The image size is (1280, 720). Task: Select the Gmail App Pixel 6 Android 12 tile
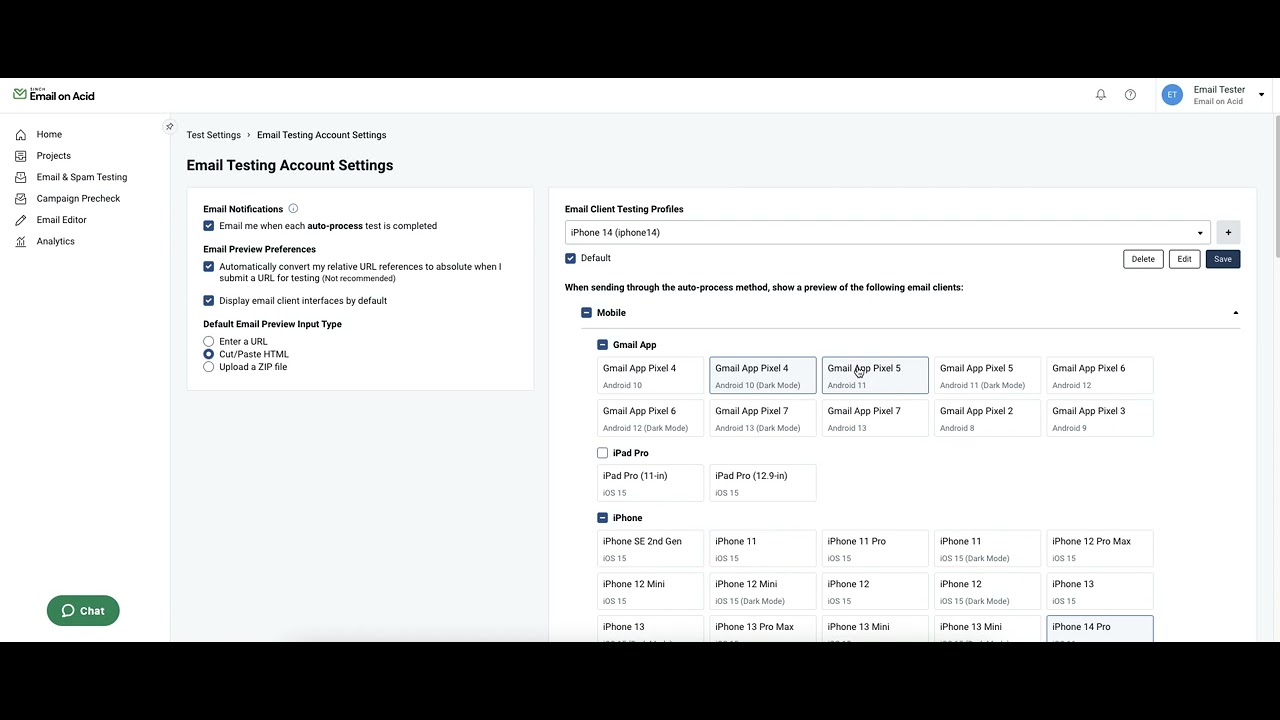coord(1099,375)
